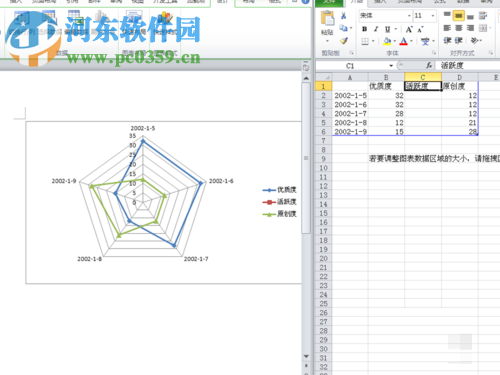Viewport: 500px width, 375px height.
Task: Toggle Align Text Left
Action: coord(447,28)
